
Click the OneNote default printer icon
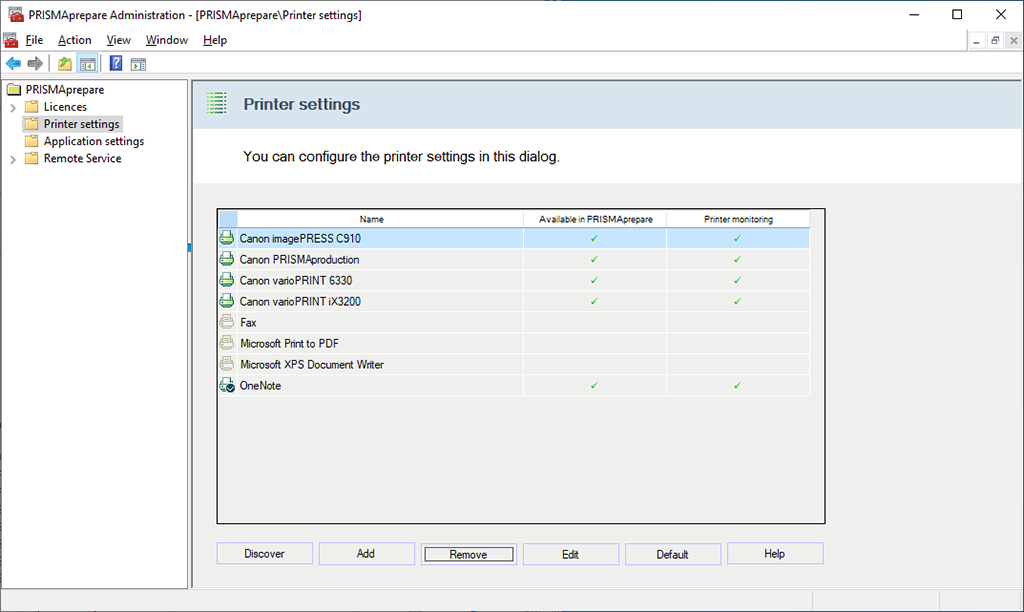227,386
